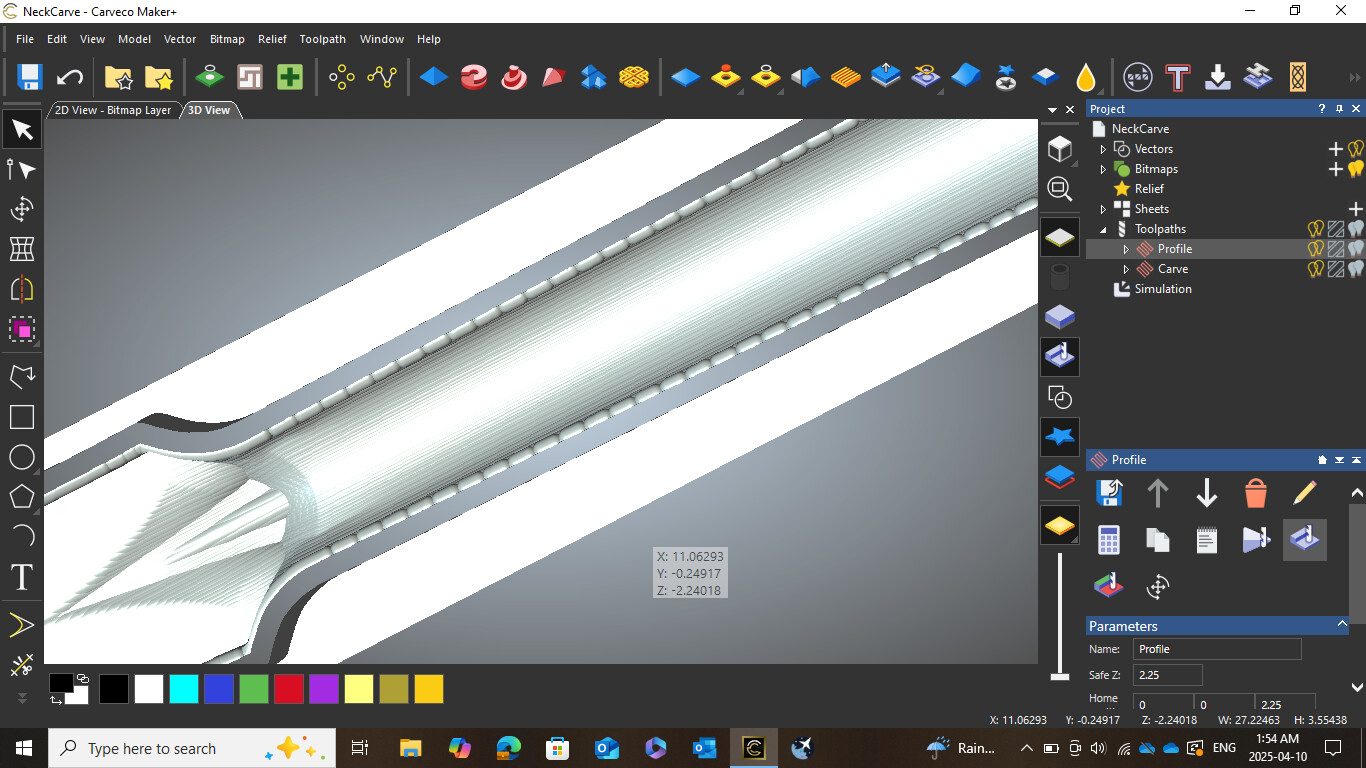Toggle the Bitmaps visibility lightbulb
This screenshot has height=768, width=1366.
coord(1356,169)
